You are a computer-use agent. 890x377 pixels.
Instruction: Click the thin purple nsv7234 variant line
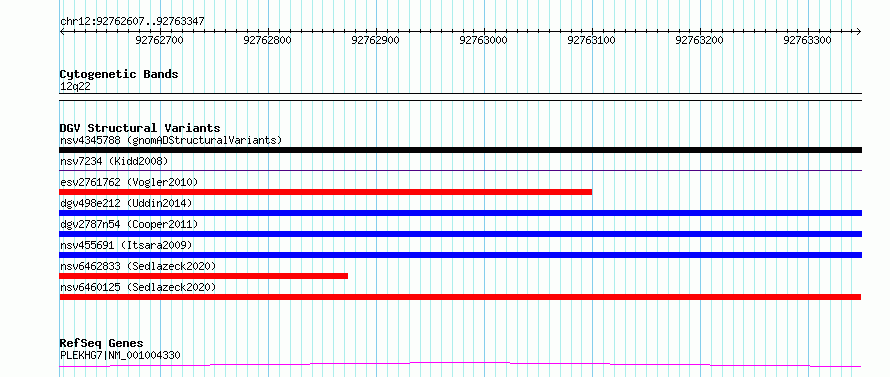point(460,170)
